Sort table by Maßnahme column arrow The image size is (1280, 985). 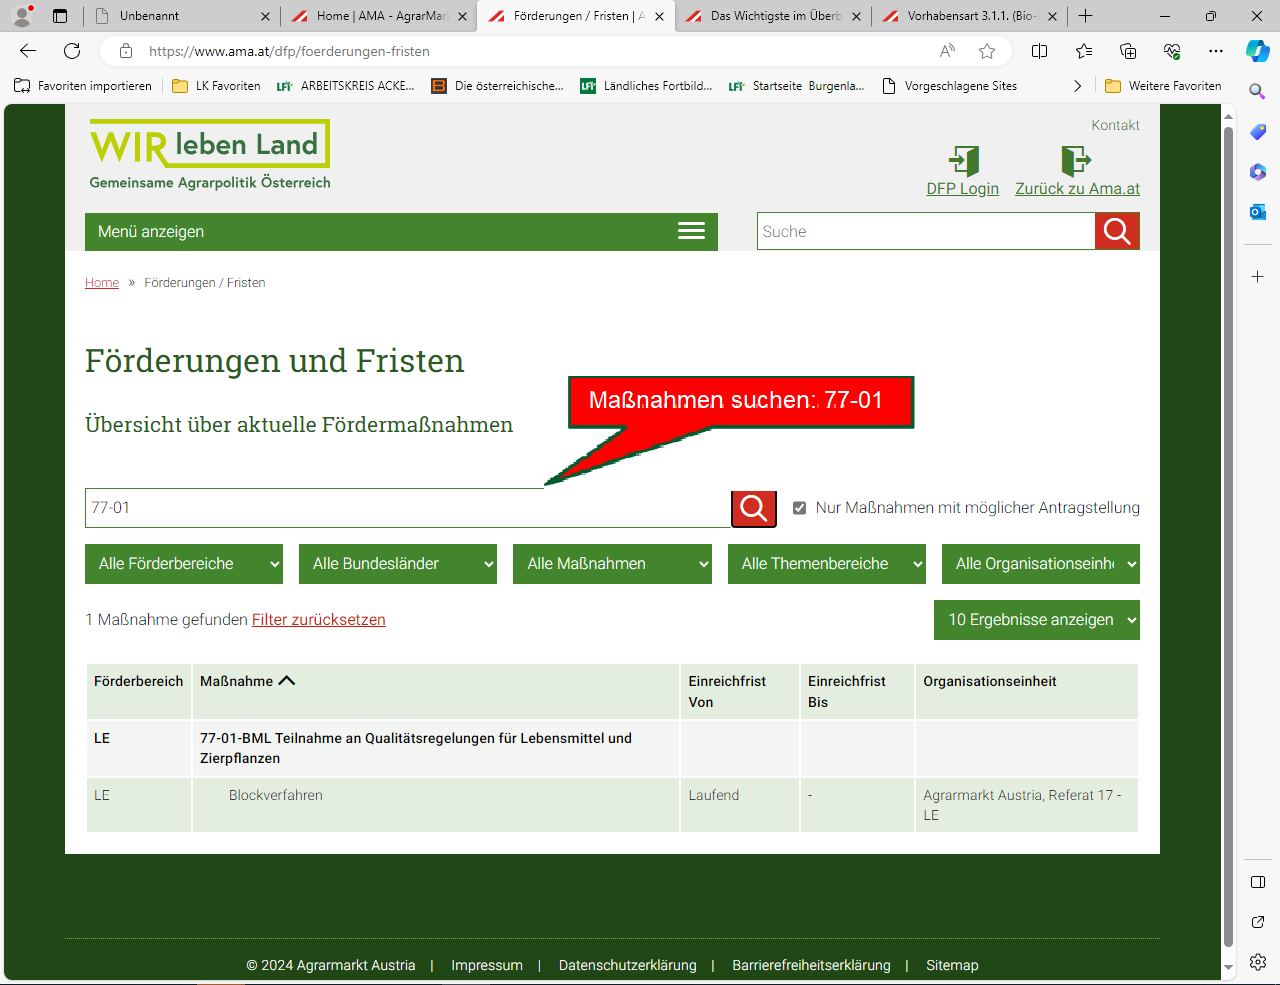pos(287,681)
